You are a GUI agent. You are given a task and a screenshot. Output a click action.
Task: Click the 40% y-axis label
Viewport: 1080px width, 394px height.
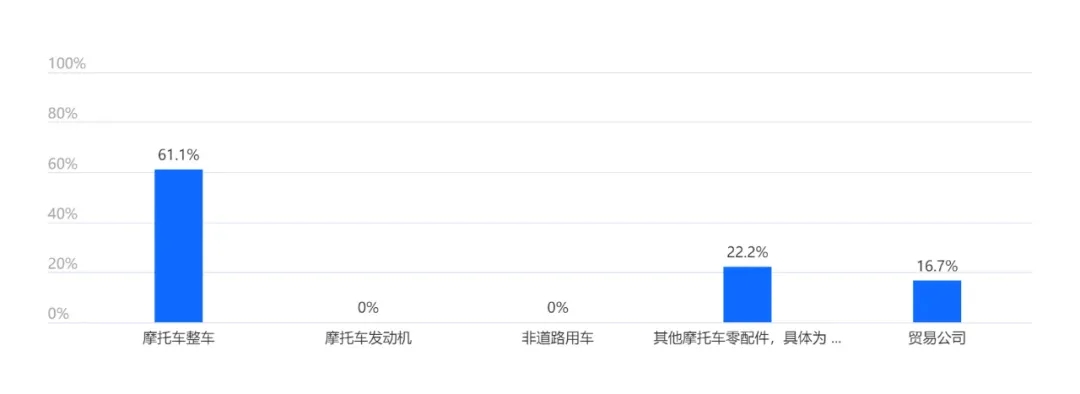tap(63, 214)
